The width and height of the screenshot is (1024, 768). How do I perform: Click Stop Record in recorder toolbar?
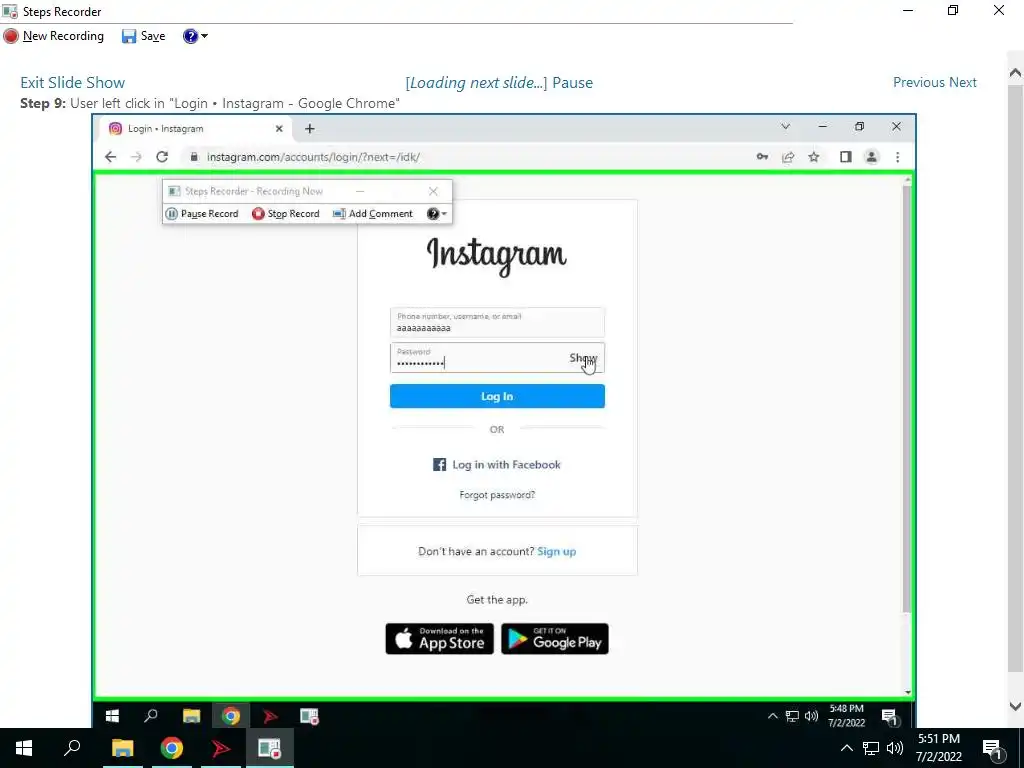point(286,214)
